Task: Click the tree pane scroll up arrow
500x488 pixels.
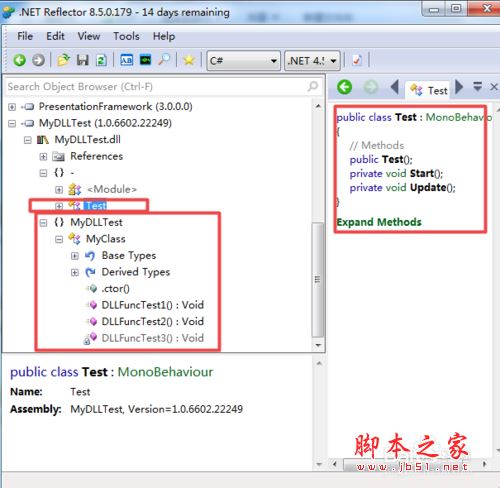Action: [318, 106]
